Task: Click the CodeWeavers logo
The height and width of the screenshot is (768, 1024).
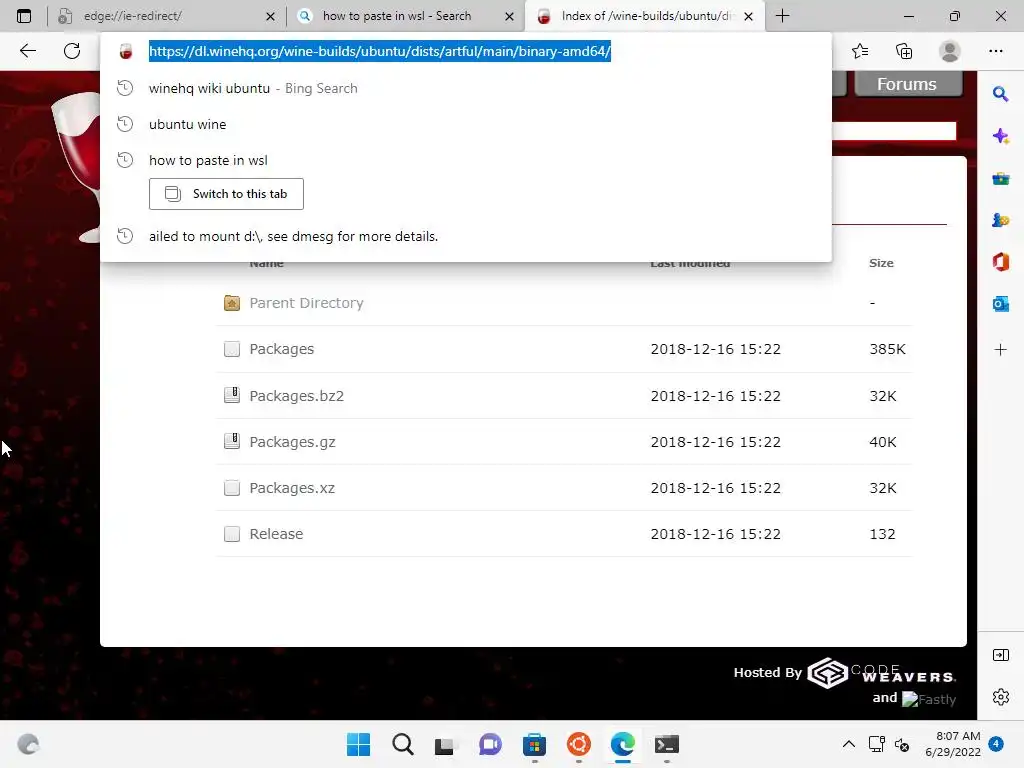Action: 882,673
